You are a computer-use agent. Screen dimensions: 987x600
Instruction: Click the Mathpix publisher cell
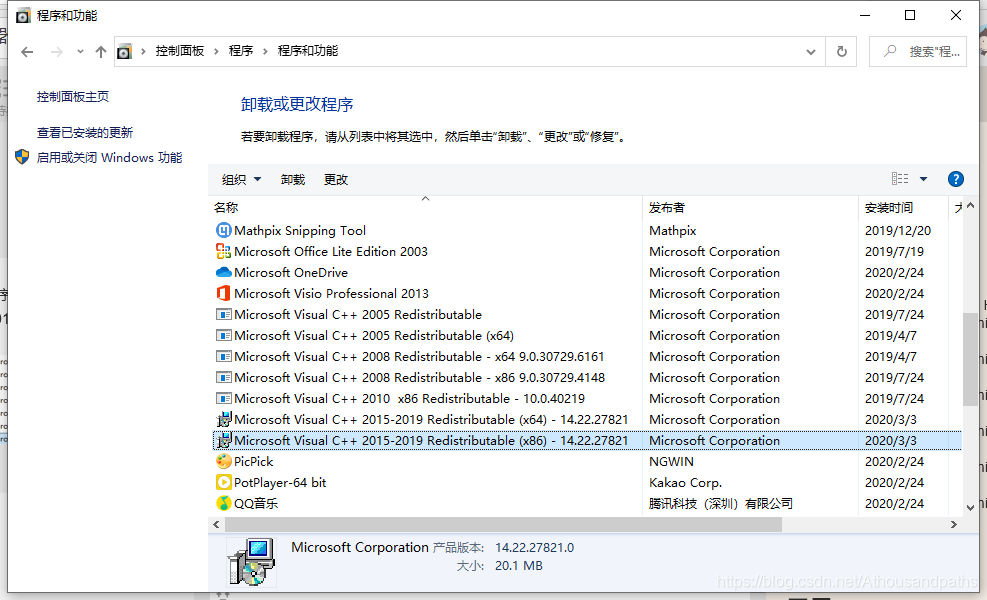coord(672,230)
